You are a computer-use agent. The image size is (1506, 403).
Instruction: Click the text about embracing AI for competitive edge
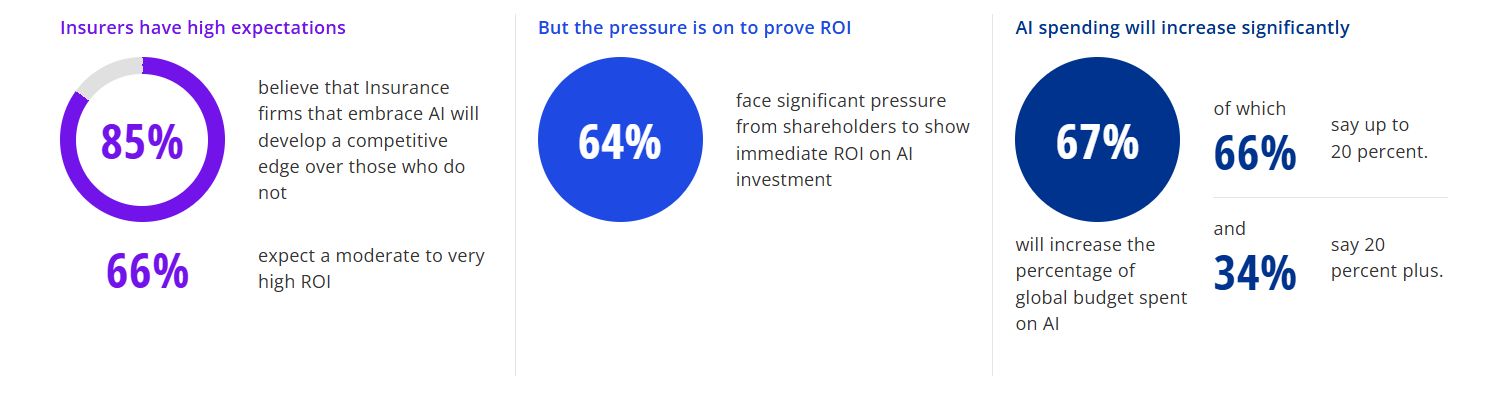[x=368, y=140]
